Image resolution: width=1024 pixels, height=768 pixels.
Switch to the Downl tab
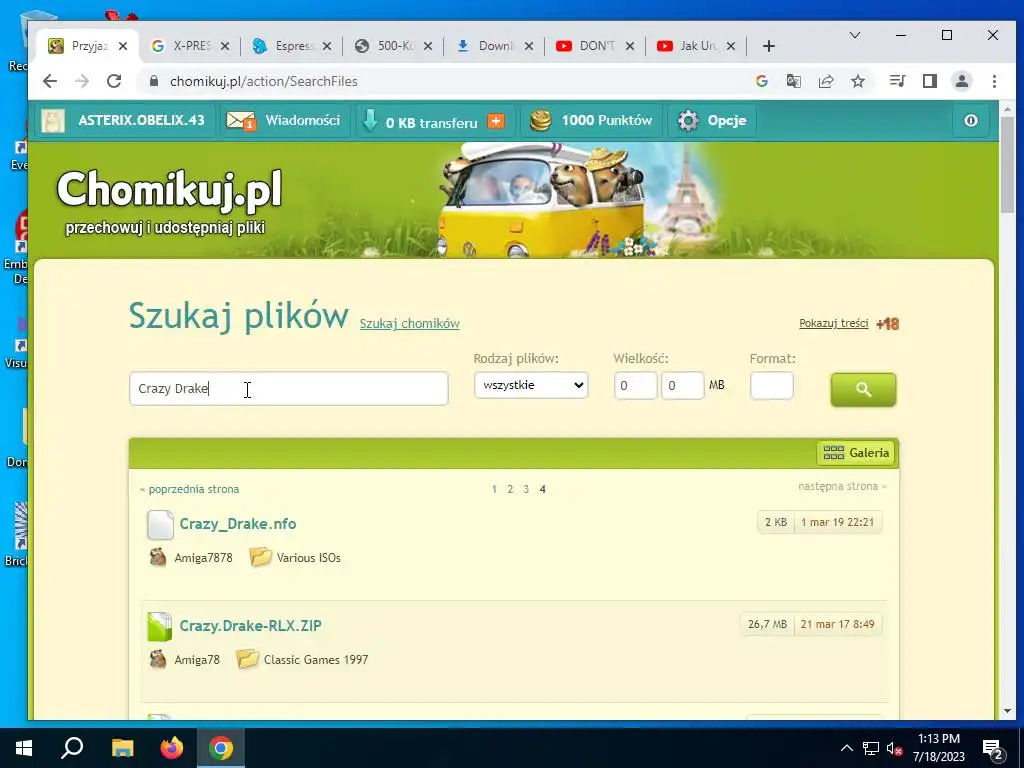click(494, 46)
